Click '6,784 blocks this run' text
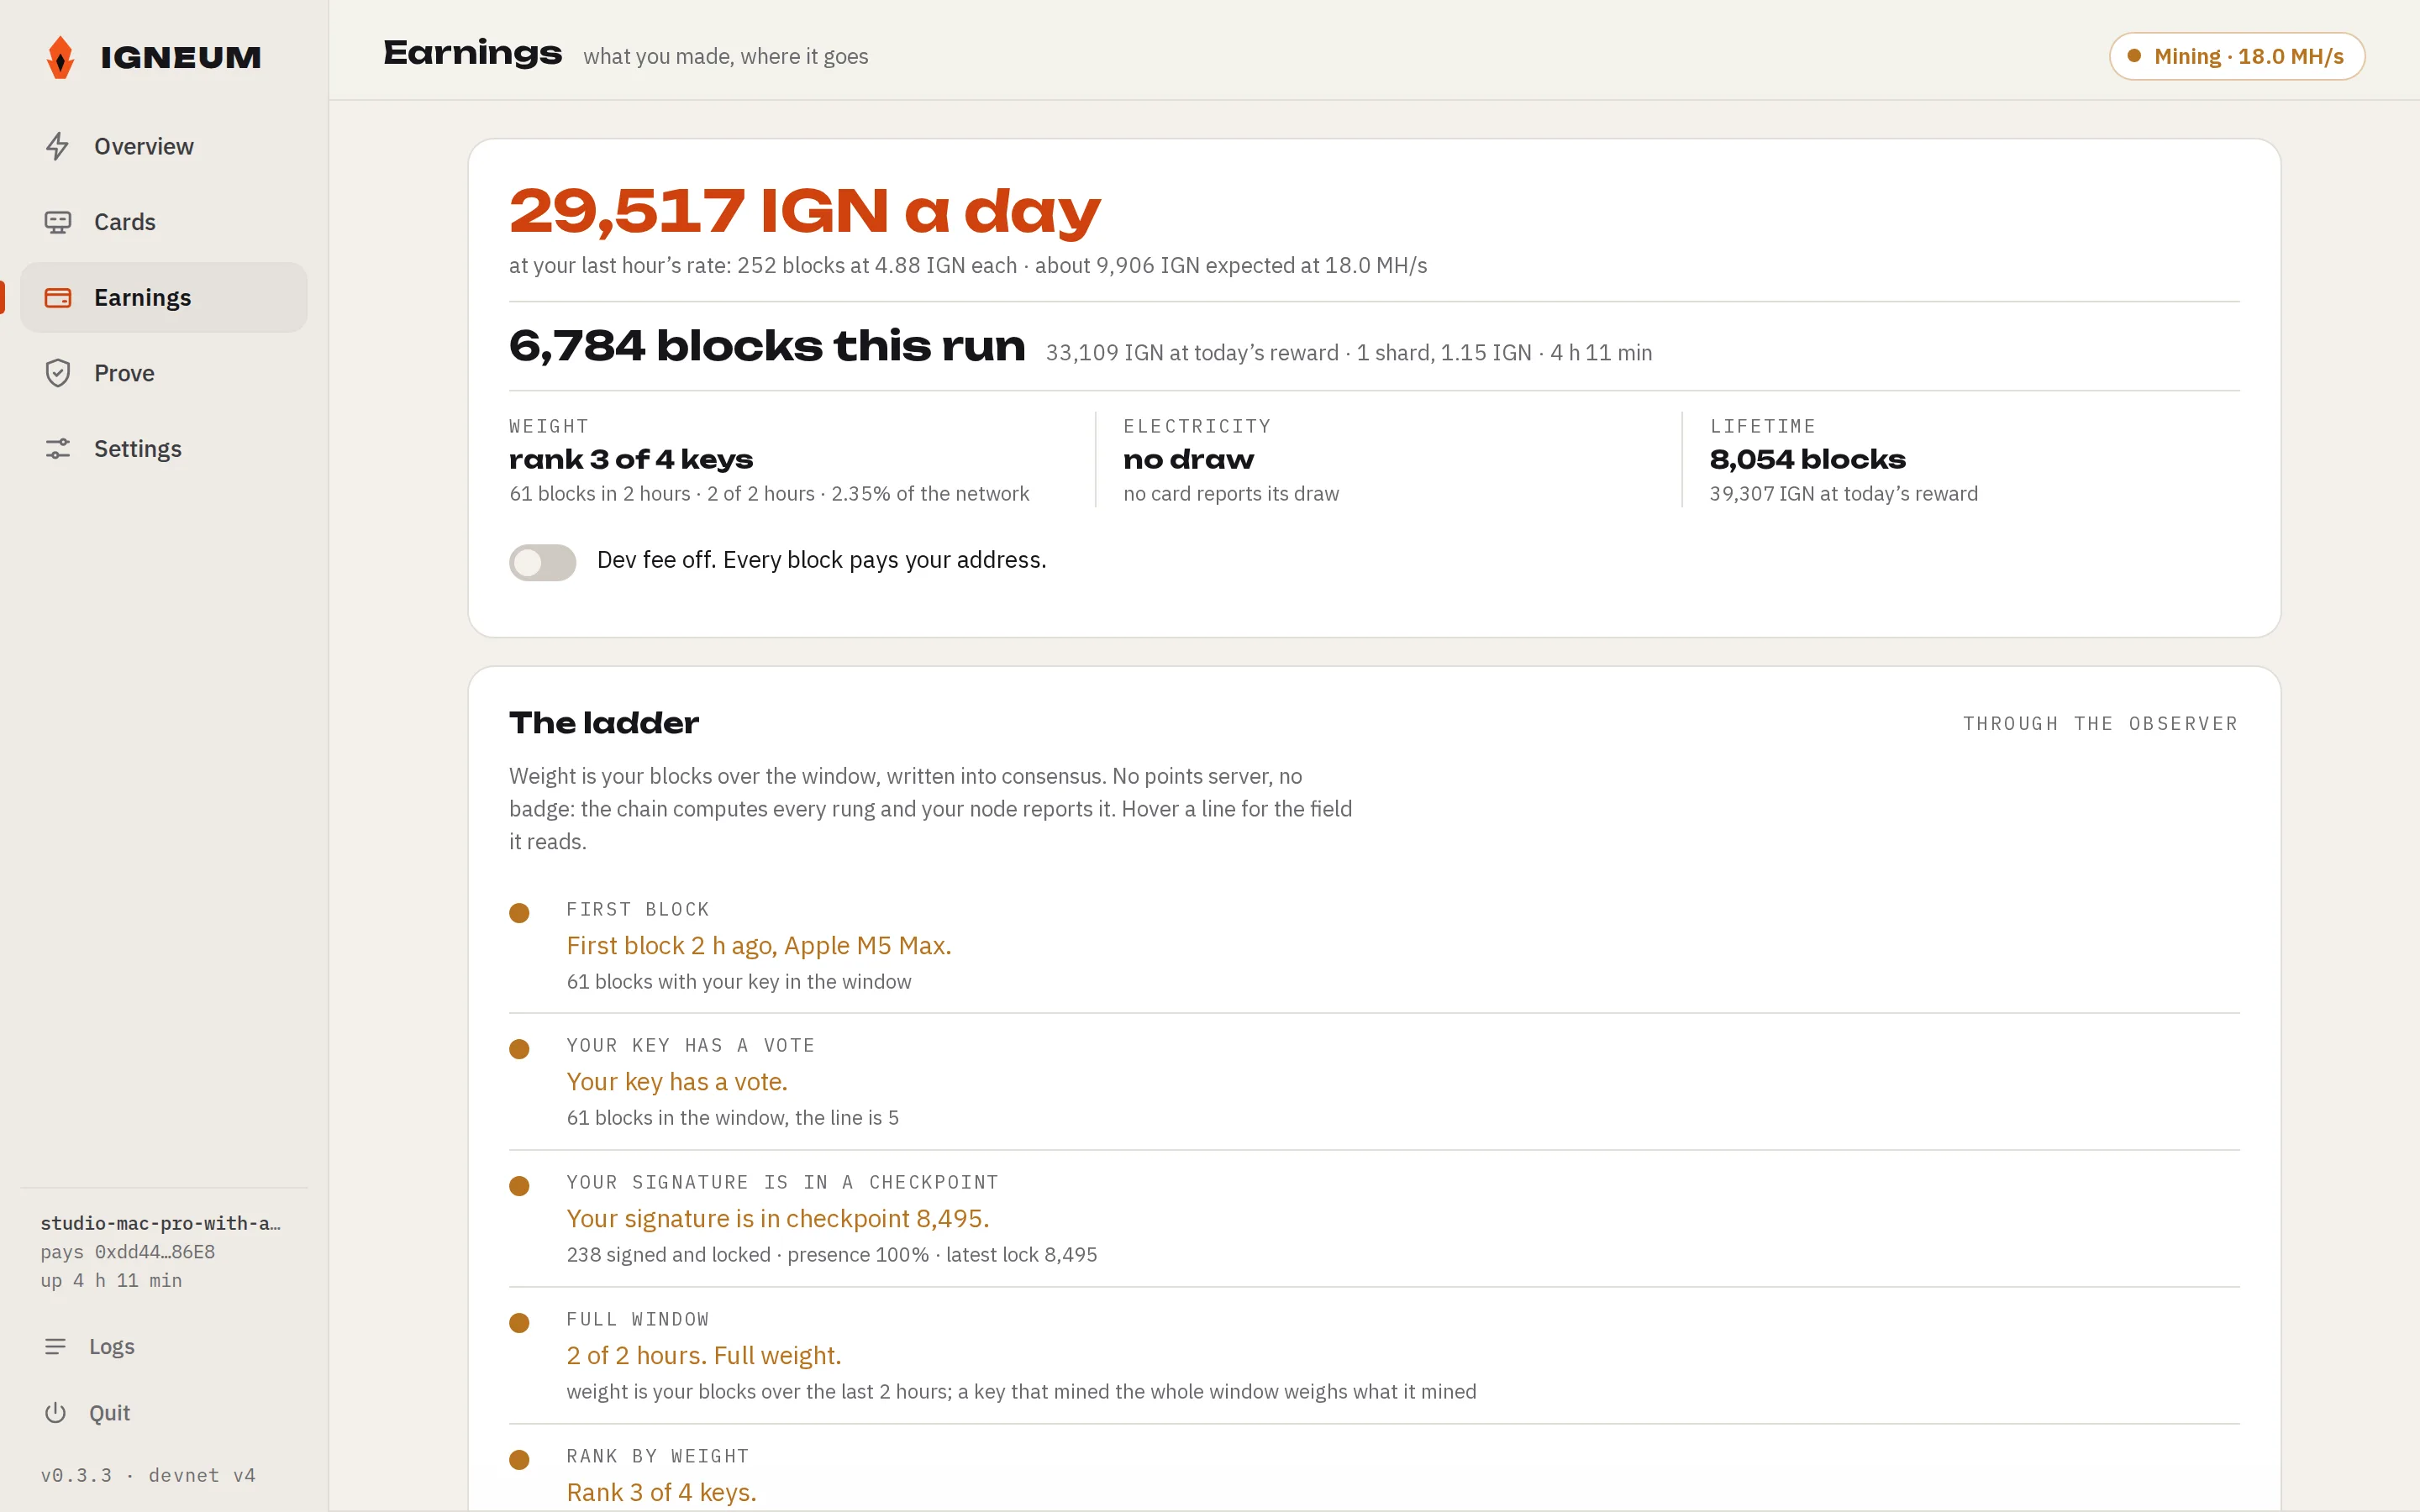Screen dimensions: 2420x1512 [x=767, y=346]
